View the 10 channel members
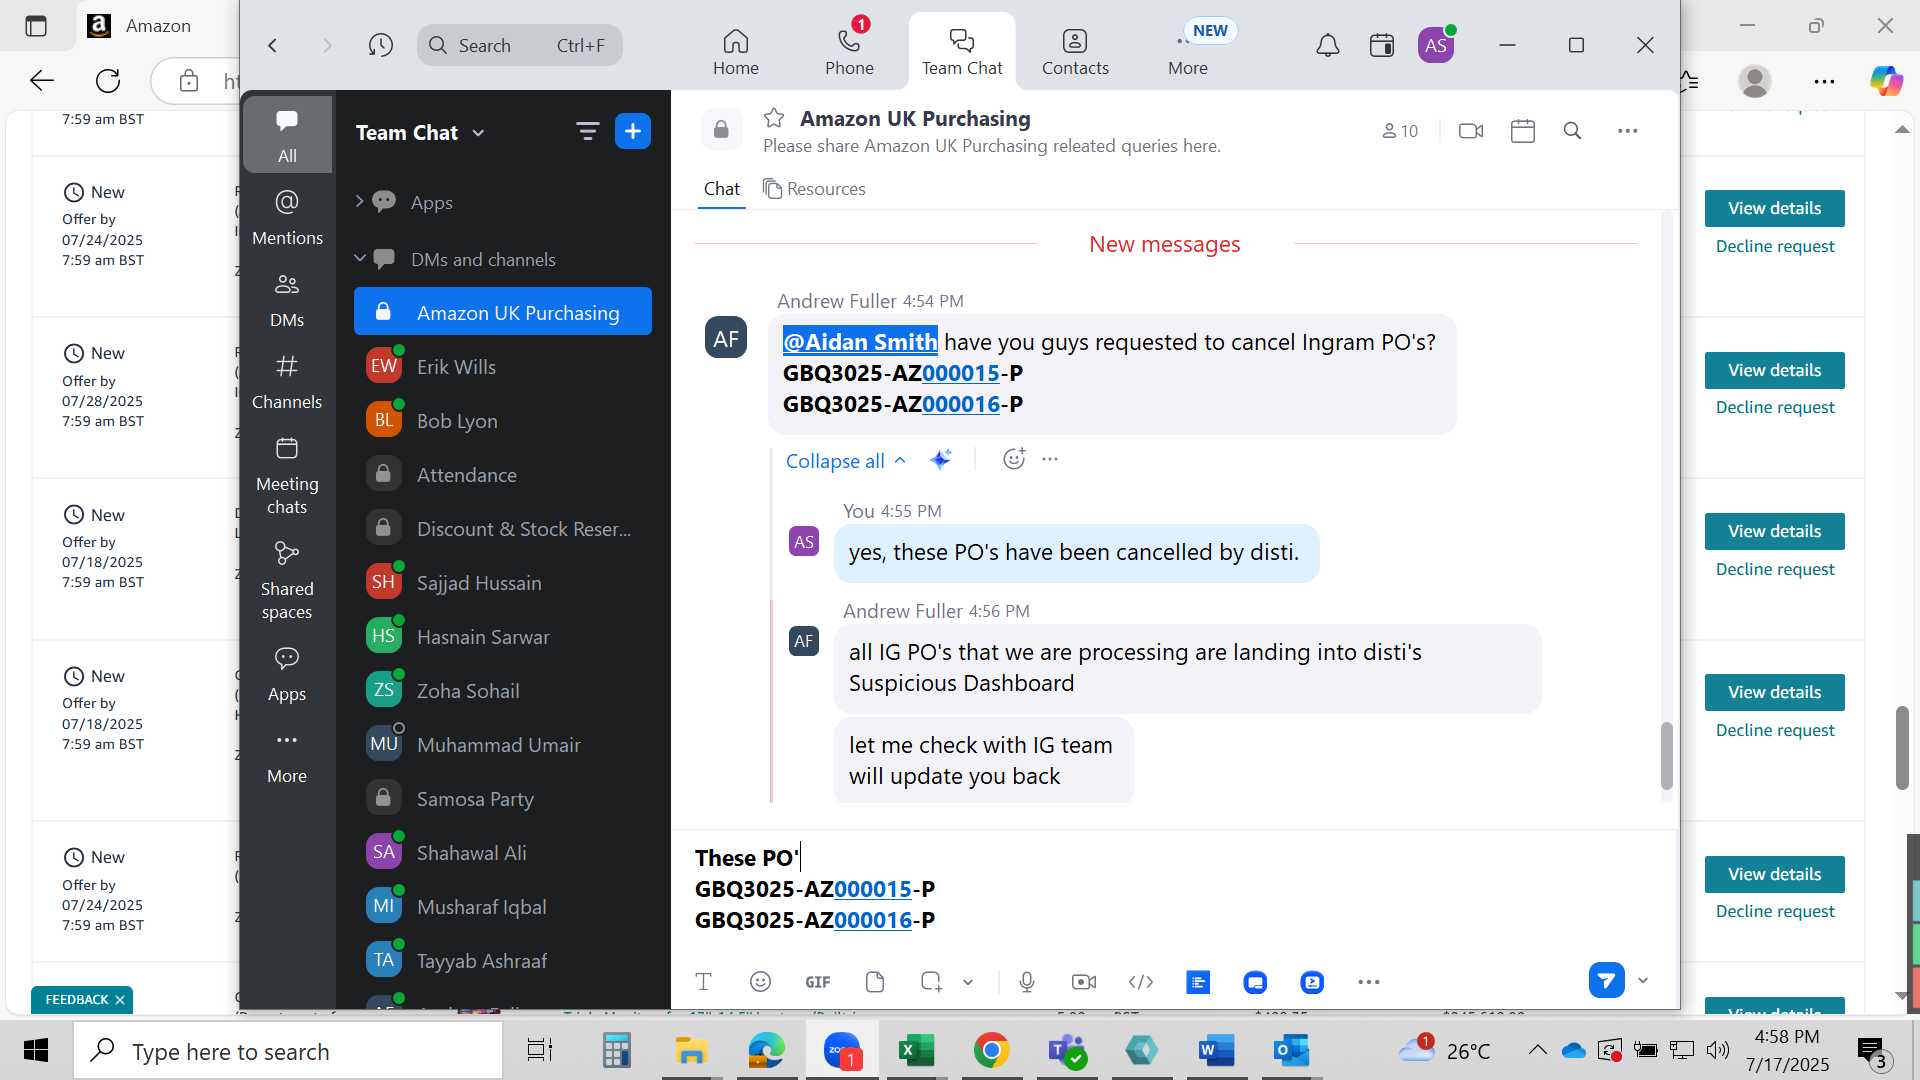1920x1080 pixels. point(1399,131)
